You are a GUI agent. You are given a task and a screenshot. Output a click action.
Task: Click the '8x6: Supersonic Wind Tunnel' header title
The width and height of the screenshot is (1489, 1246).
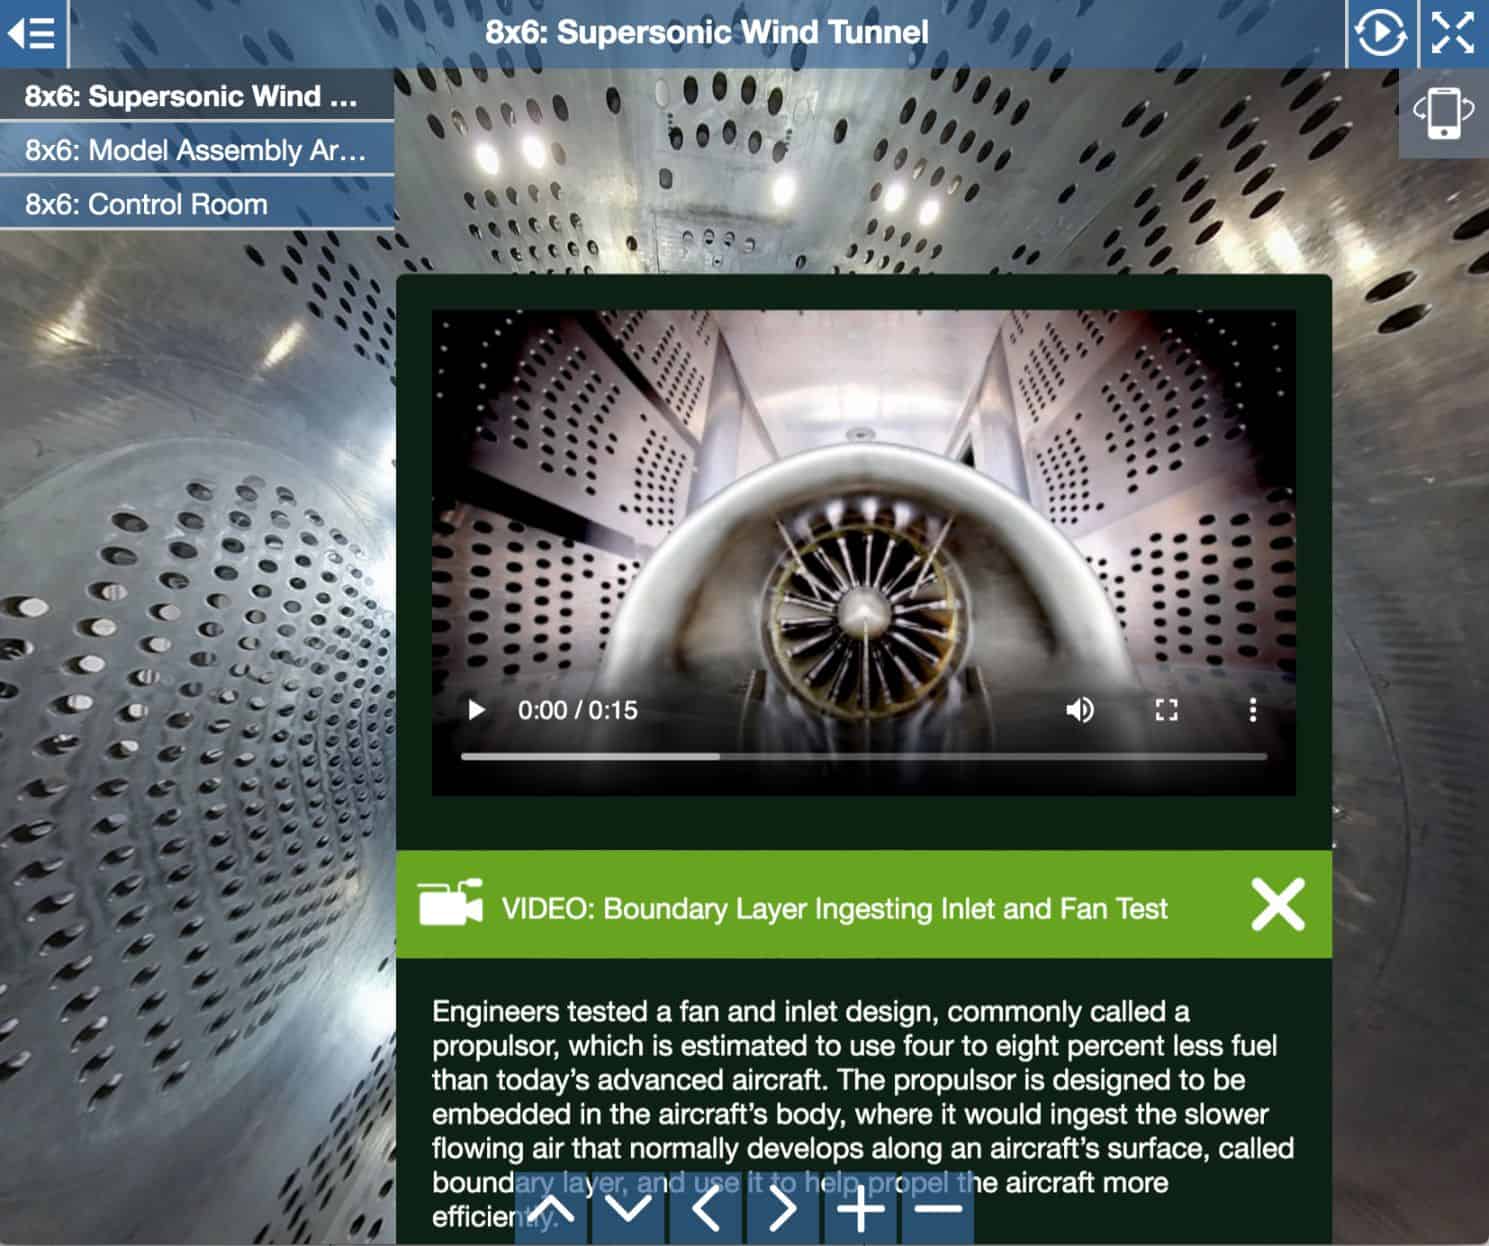tap(707, 32)
